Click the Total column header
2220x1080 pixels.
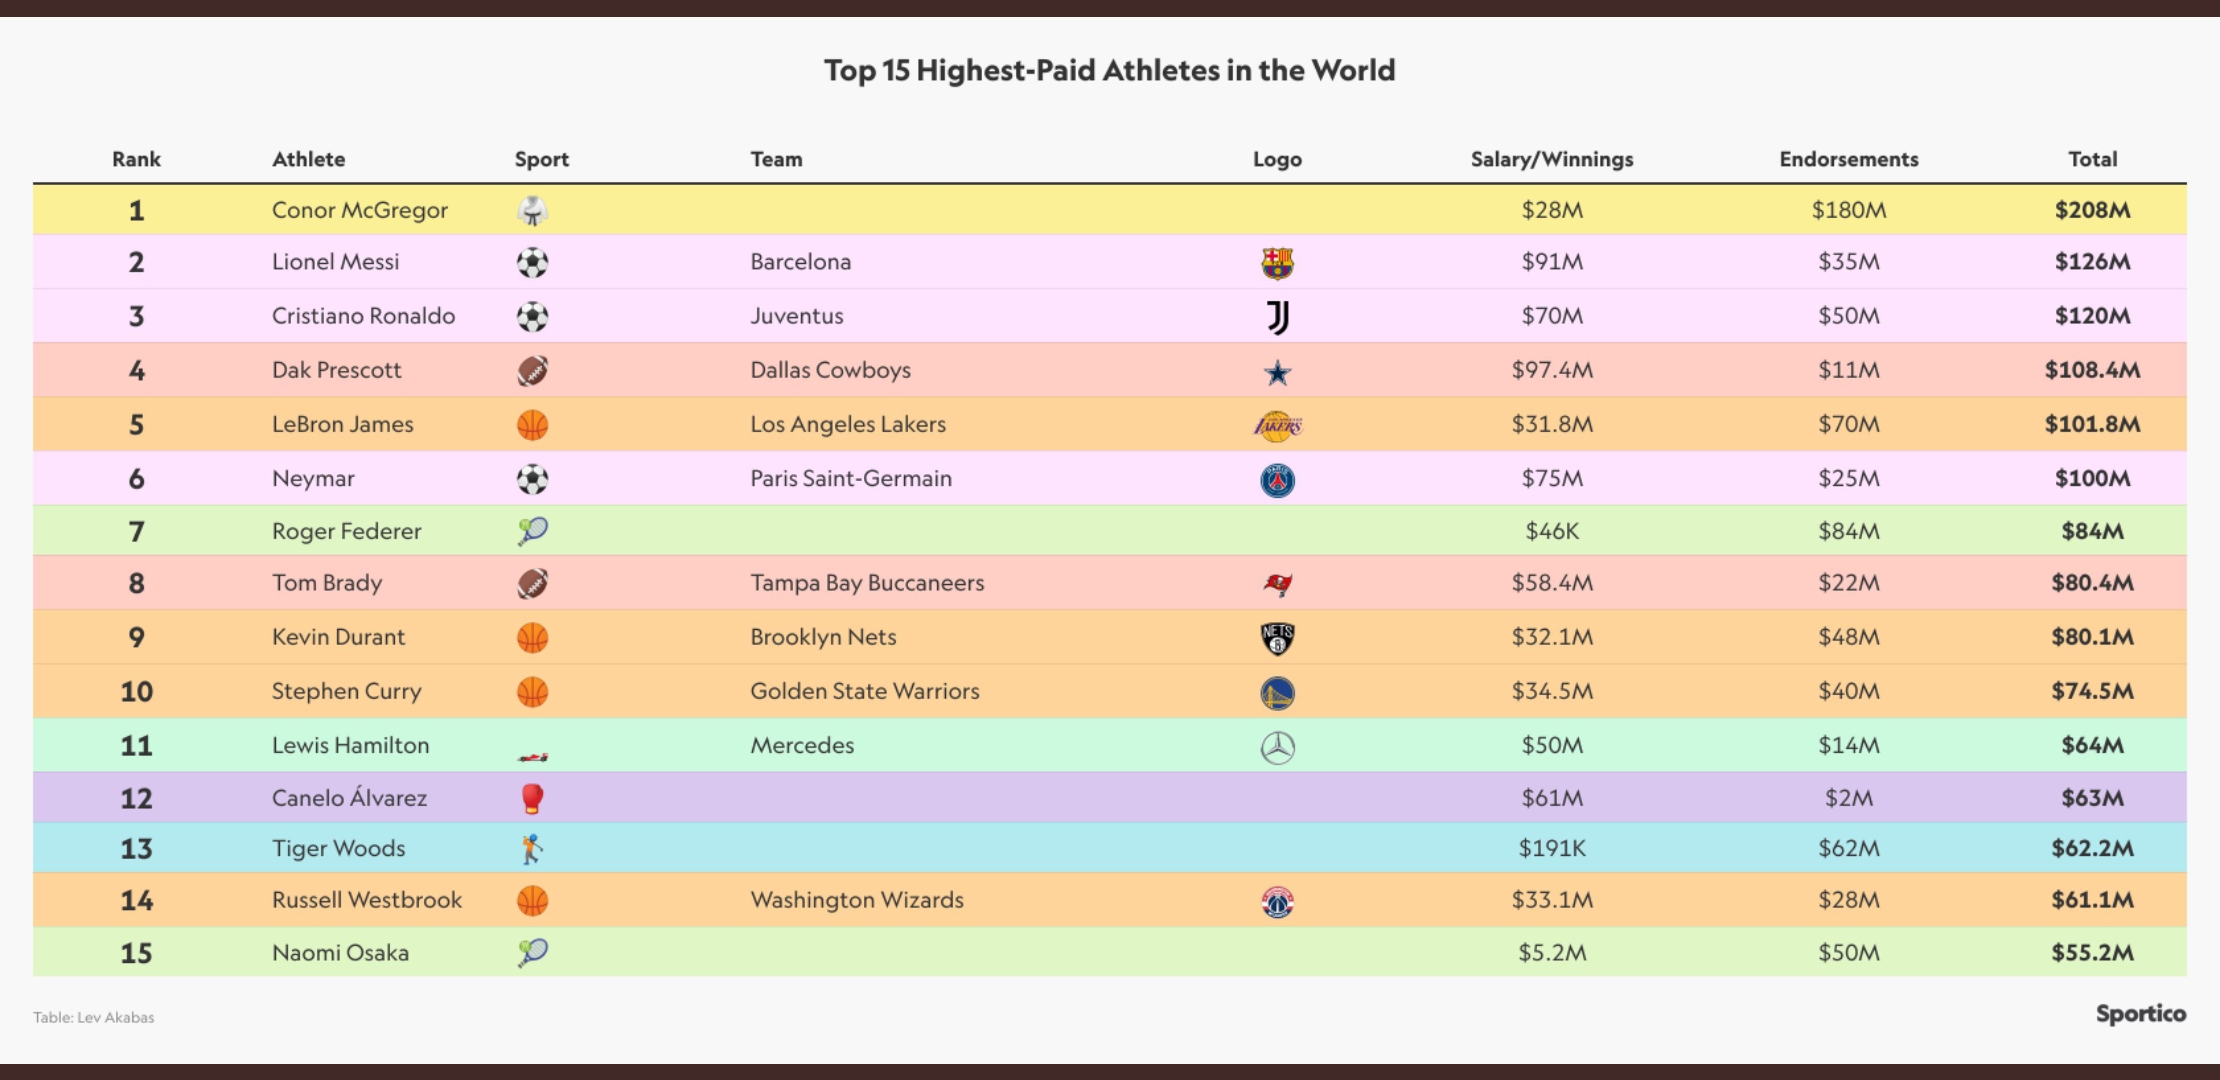click(2092, 159)
